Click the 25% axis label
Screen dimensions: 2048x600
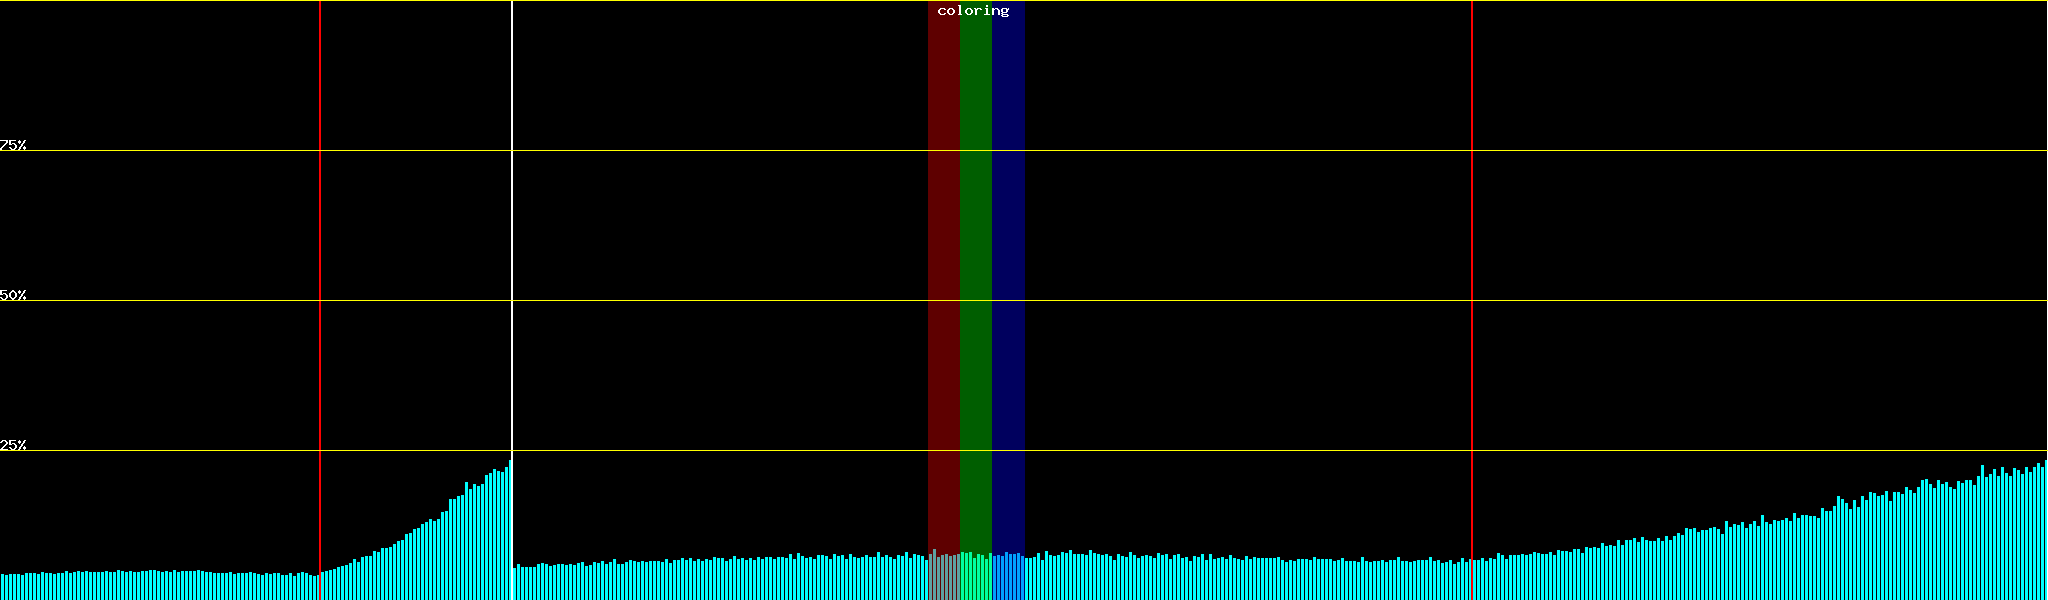coord(13,445)
